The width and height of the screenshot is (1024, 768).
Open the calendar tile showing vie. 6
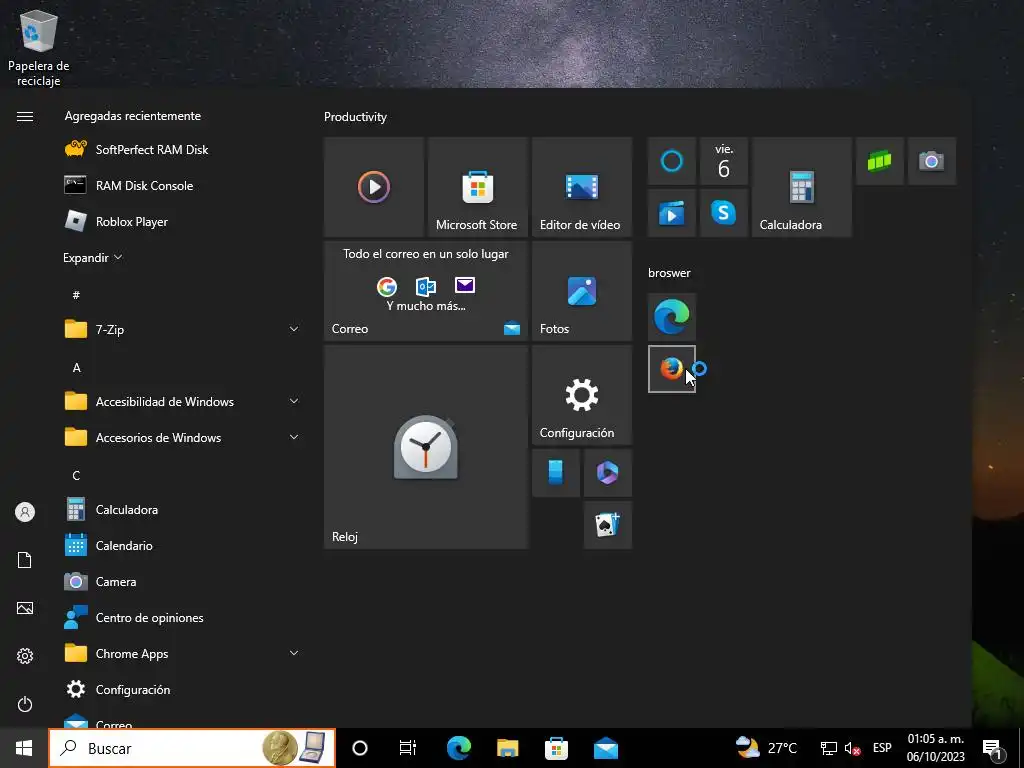724,161
